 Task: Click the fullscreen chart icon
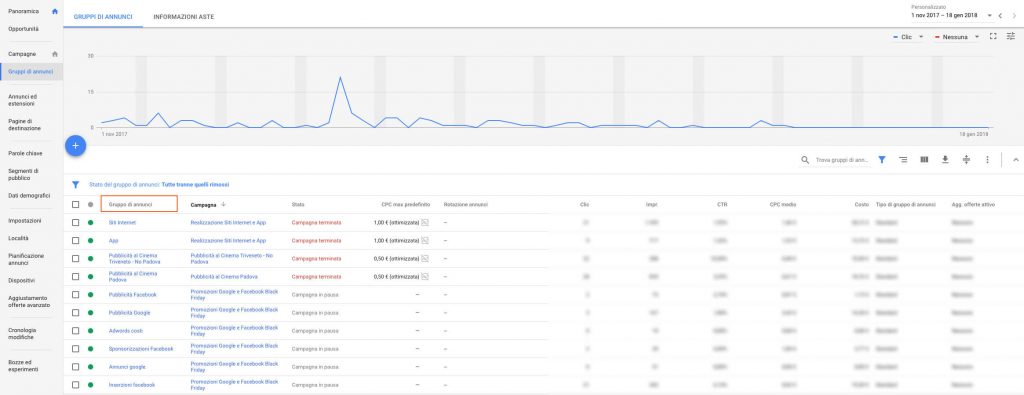point(993,37)
